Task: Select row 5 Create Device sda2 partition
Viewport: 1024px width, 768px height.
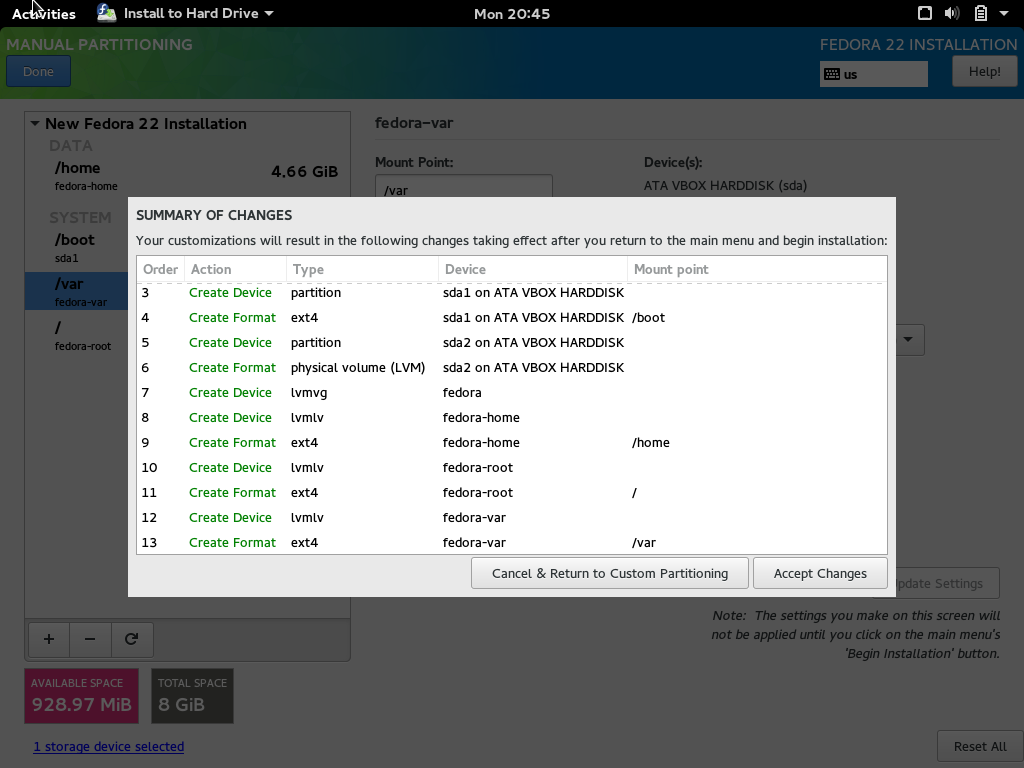Action: pos(512,343)
